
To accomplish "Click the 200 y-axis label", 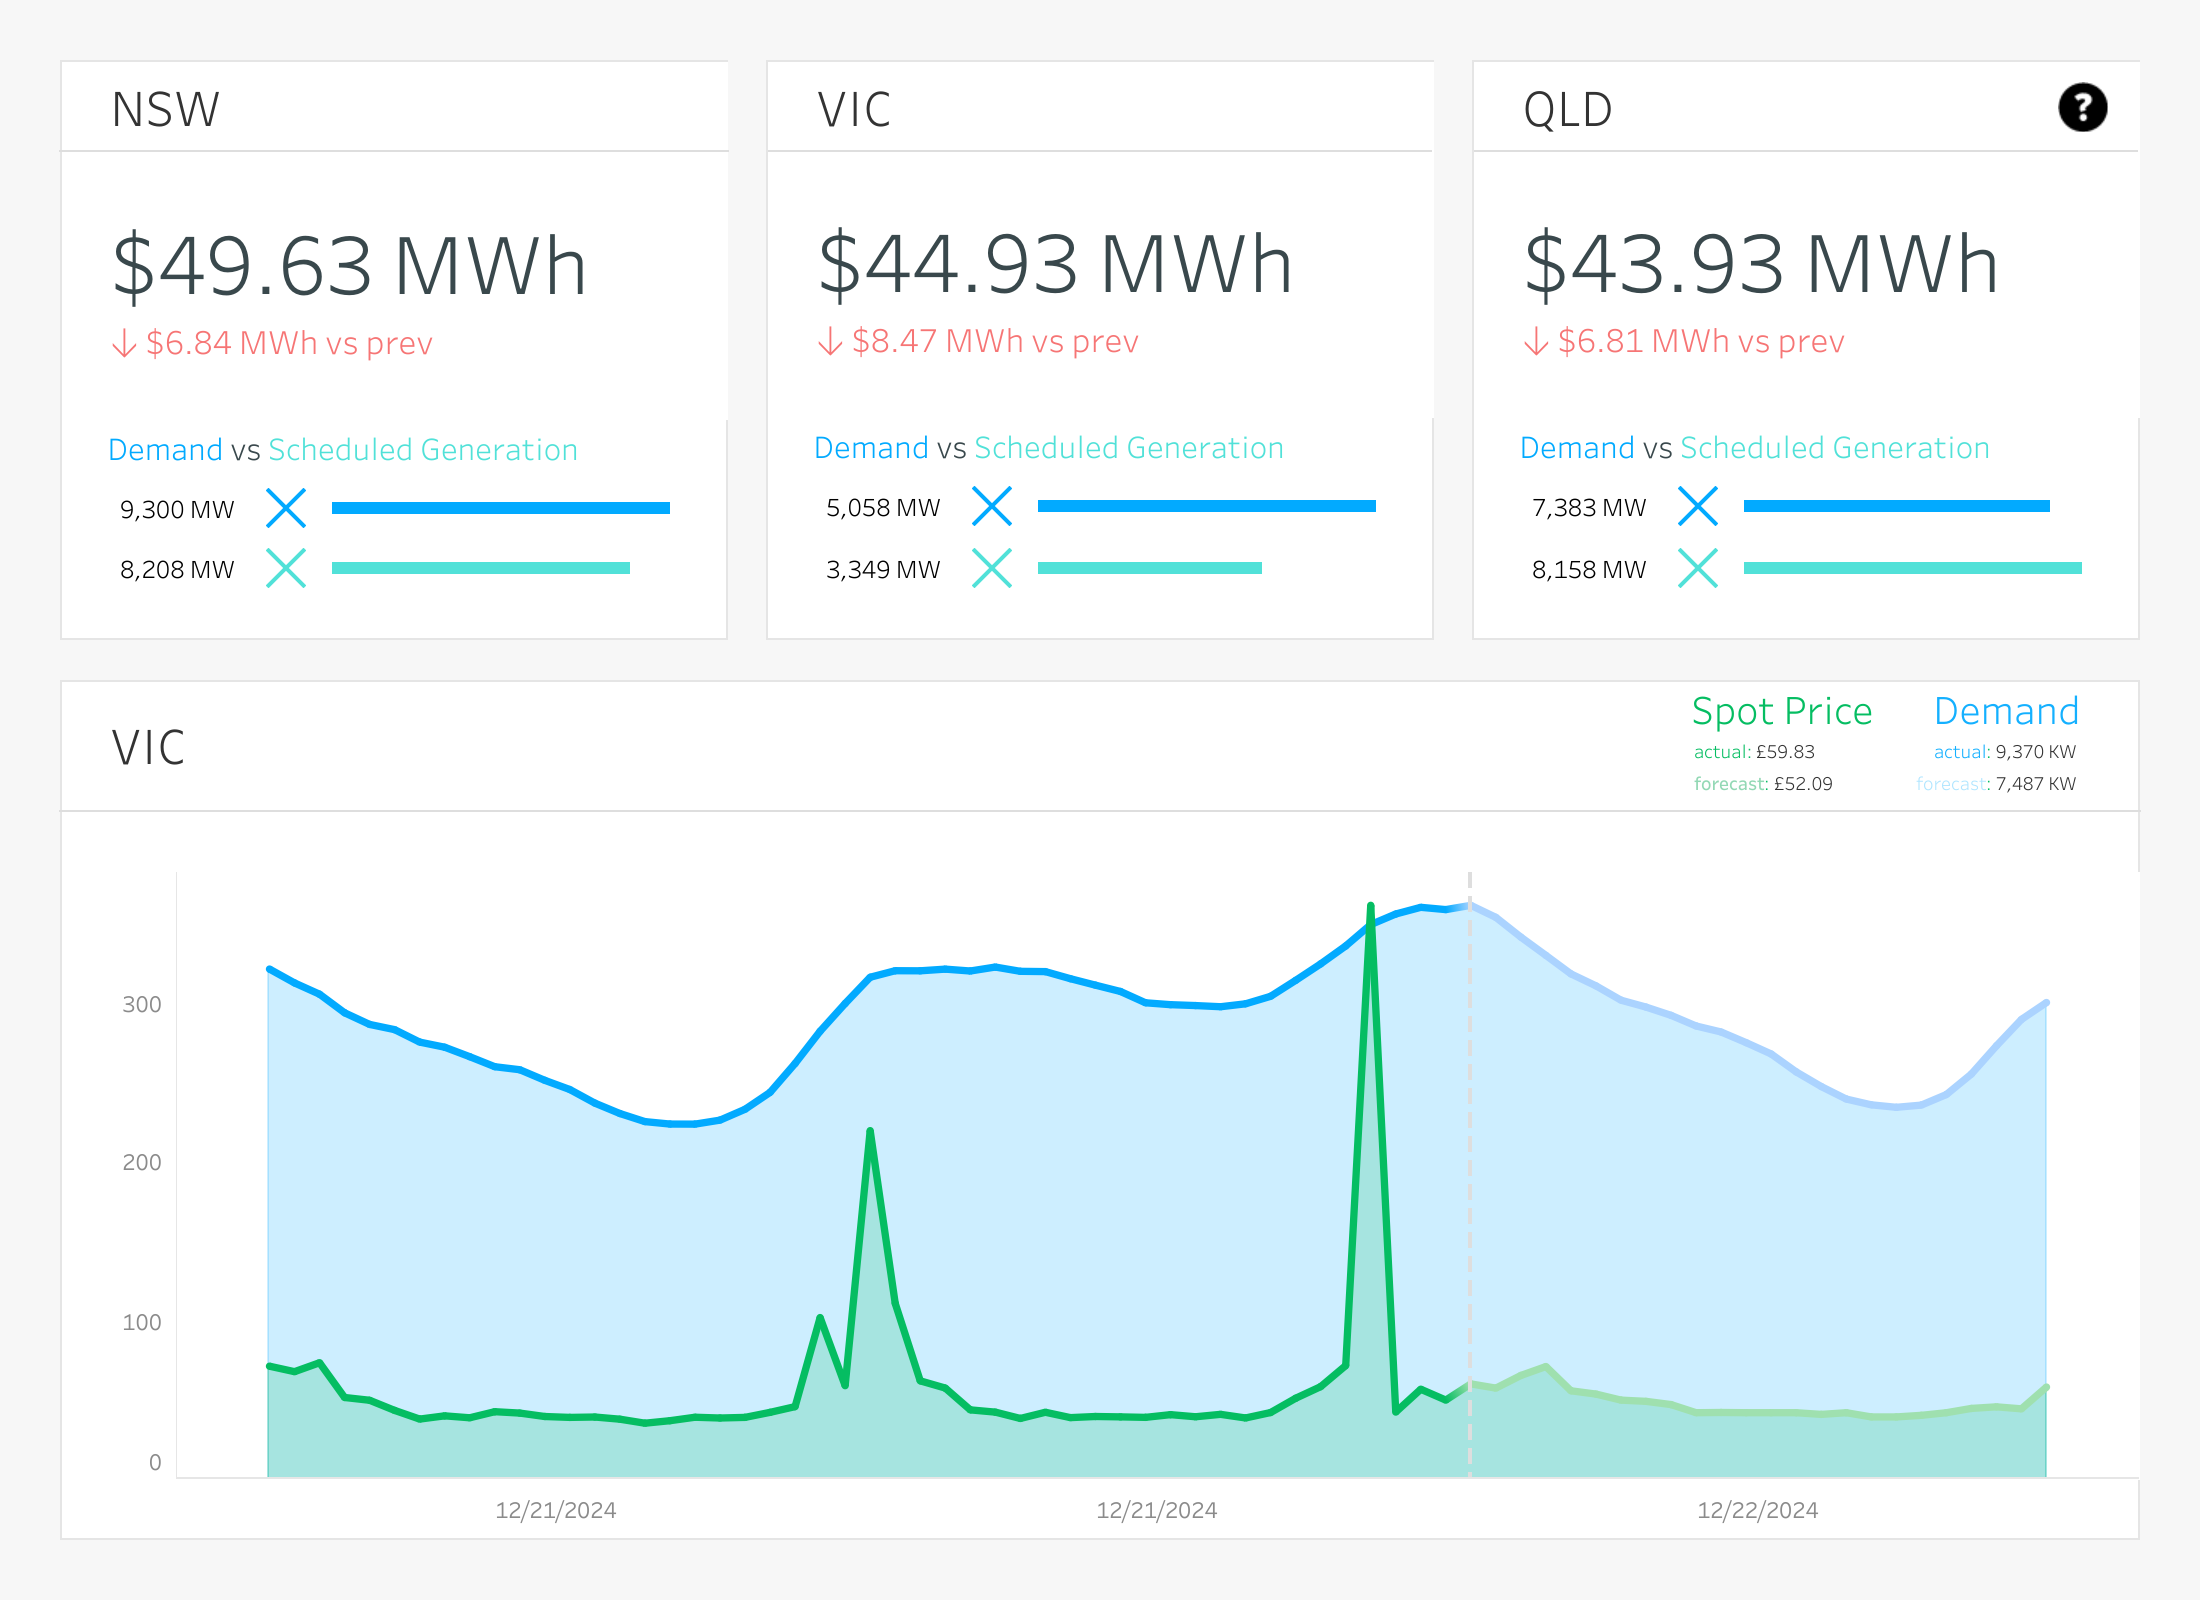I will tap(141, 1162).
